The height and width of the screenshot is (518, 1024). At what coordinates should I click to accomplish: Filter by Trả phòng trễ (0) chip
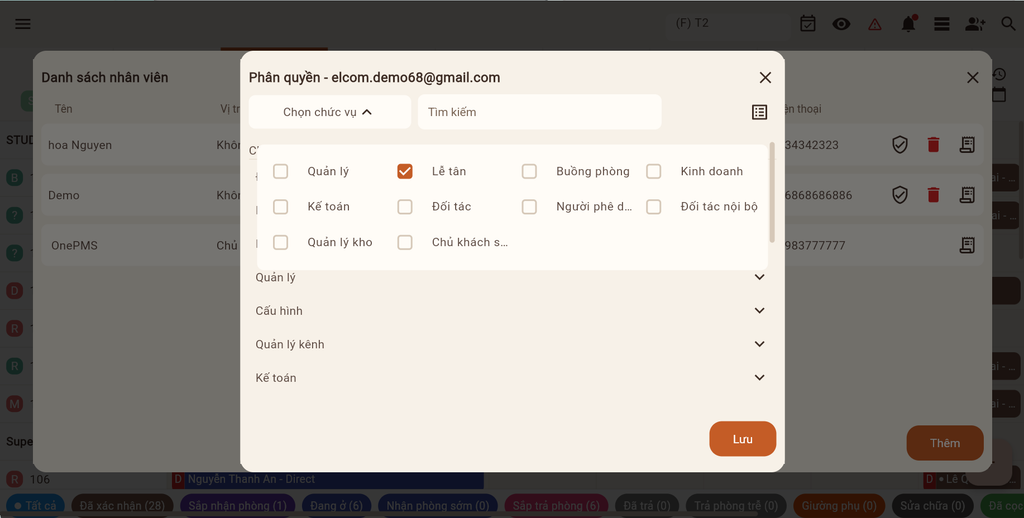pos(736,506)
